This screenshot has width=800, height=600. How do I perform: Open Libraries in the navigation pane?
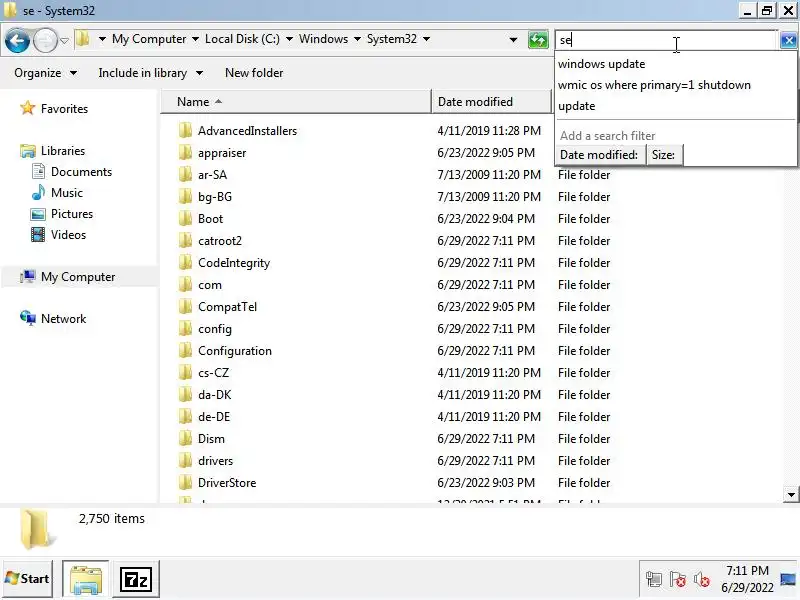[x=63, y=151]
